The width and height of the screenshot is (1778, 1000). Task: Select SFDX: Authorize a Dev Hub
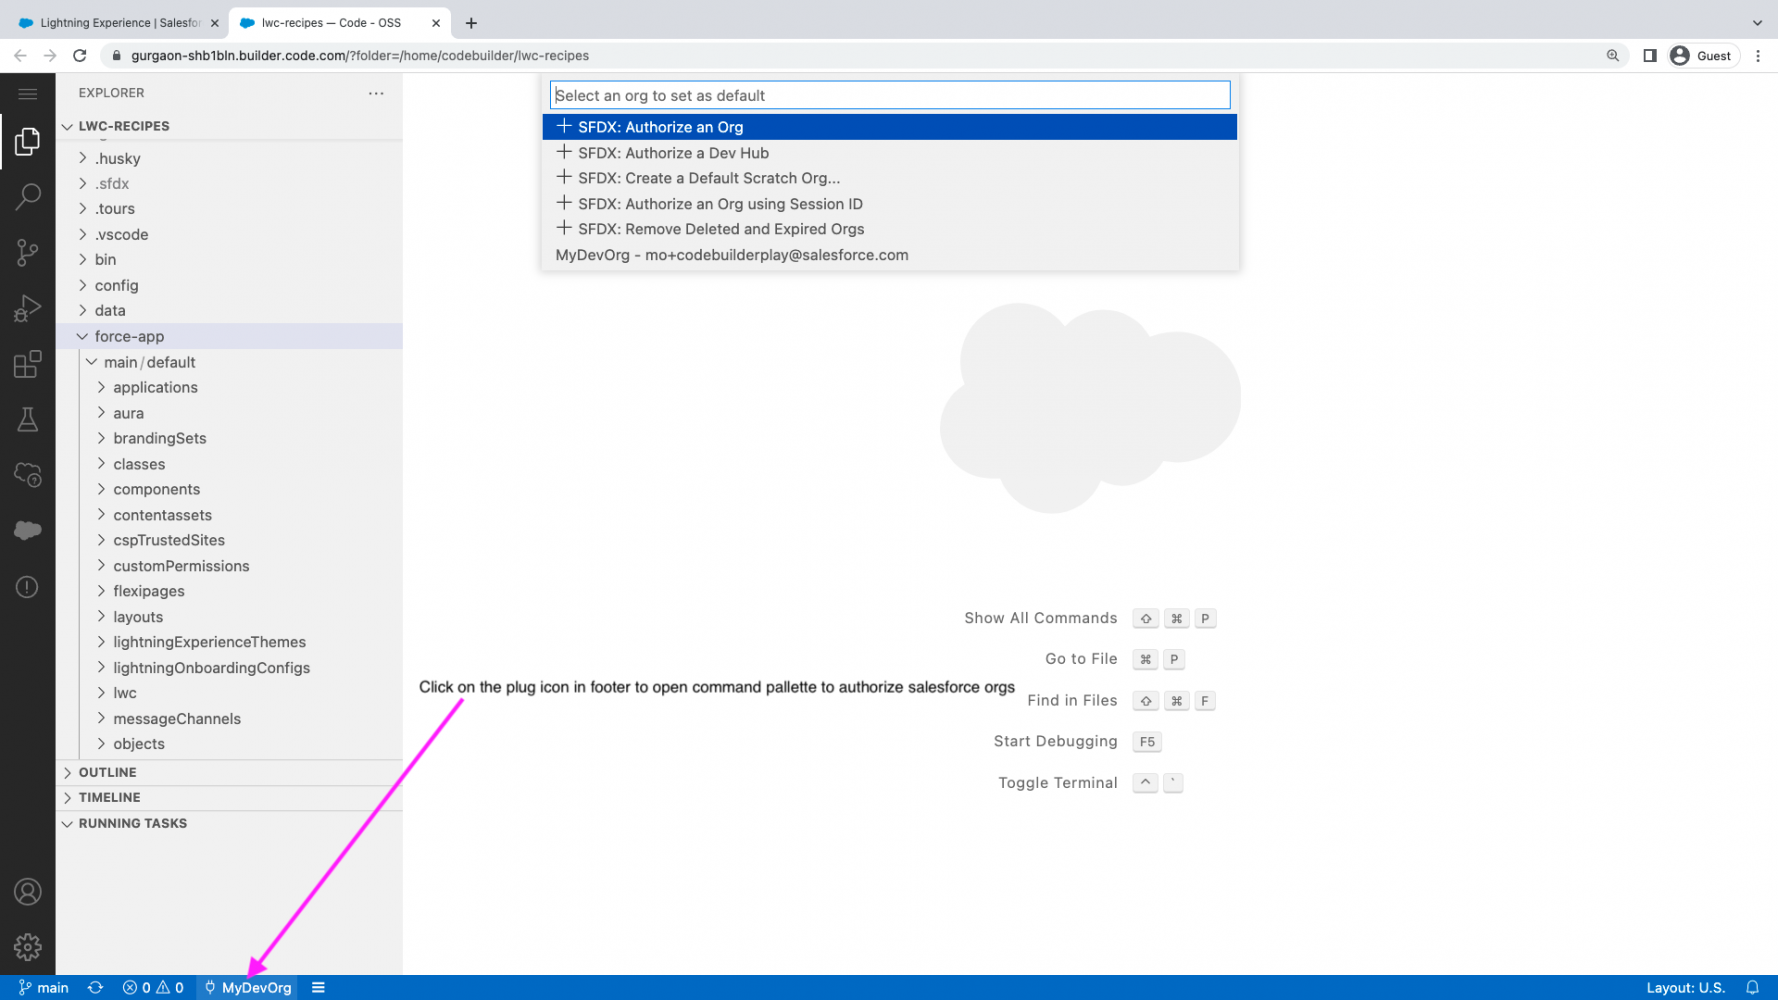point(890,153)
